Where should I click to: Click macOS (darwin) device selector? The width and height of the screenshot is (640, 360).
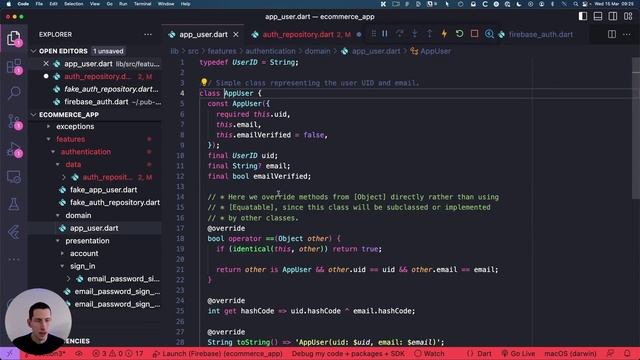point(570,353)
